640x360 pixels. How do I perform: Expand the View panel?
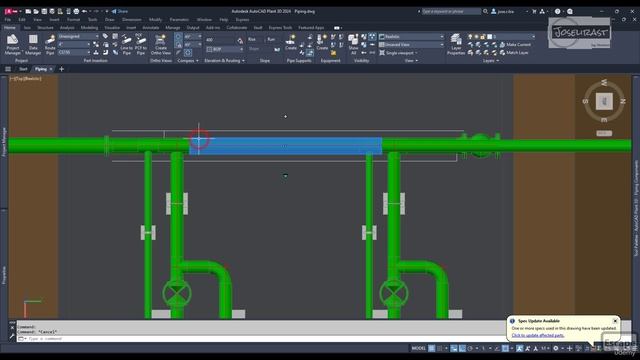[411, 60]
